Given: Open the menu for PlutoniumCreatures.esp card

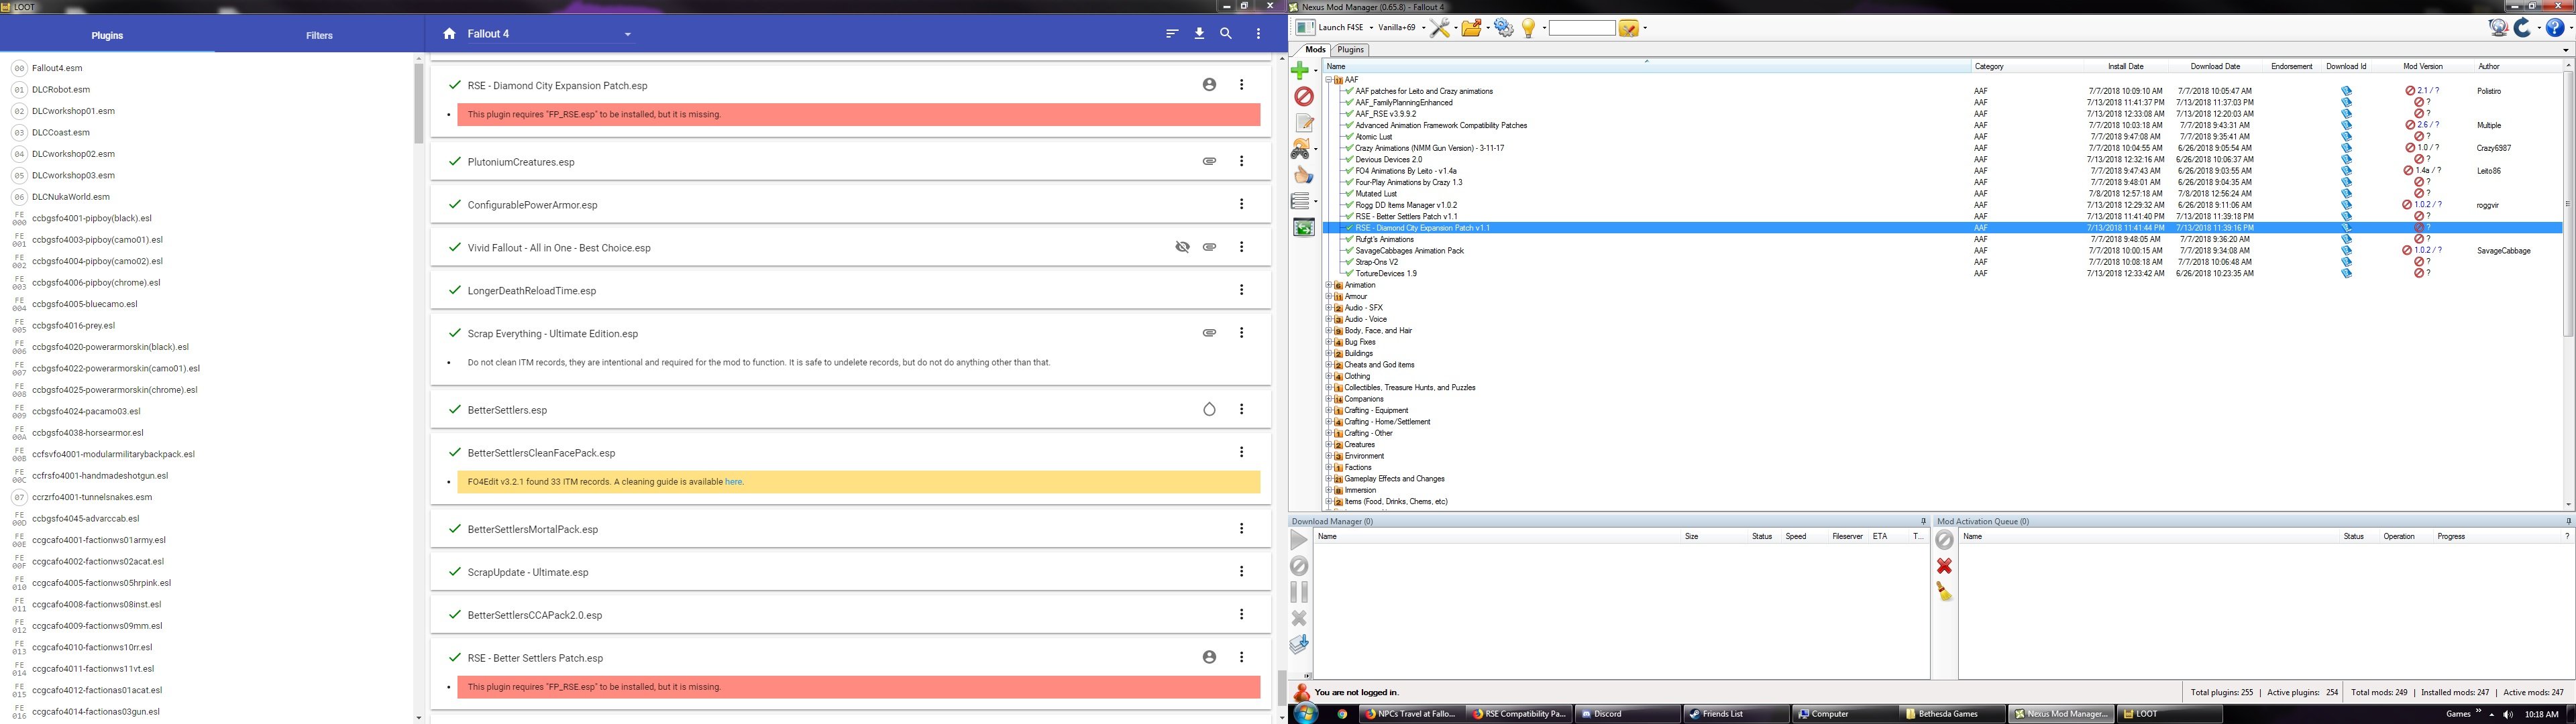Looking at the screenshot, I should pyautogui.click(x=1242, y=161).
